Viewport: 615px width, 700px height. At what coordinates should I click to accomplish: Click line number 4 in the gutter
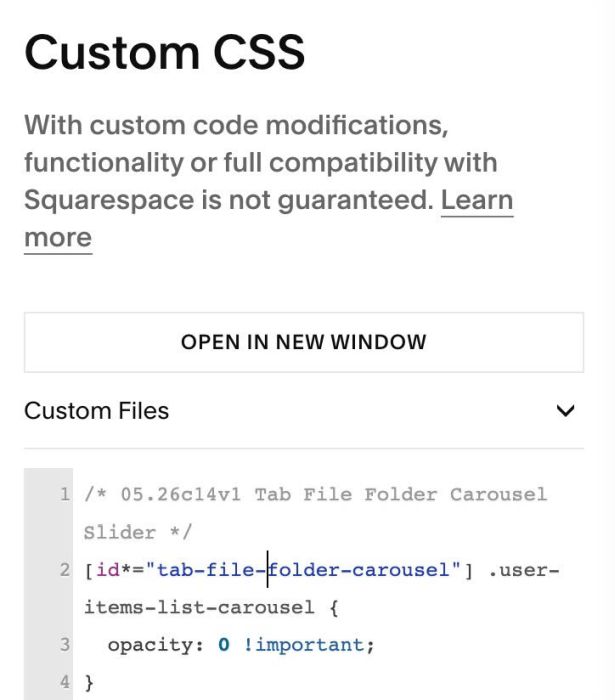pos(65,682)
